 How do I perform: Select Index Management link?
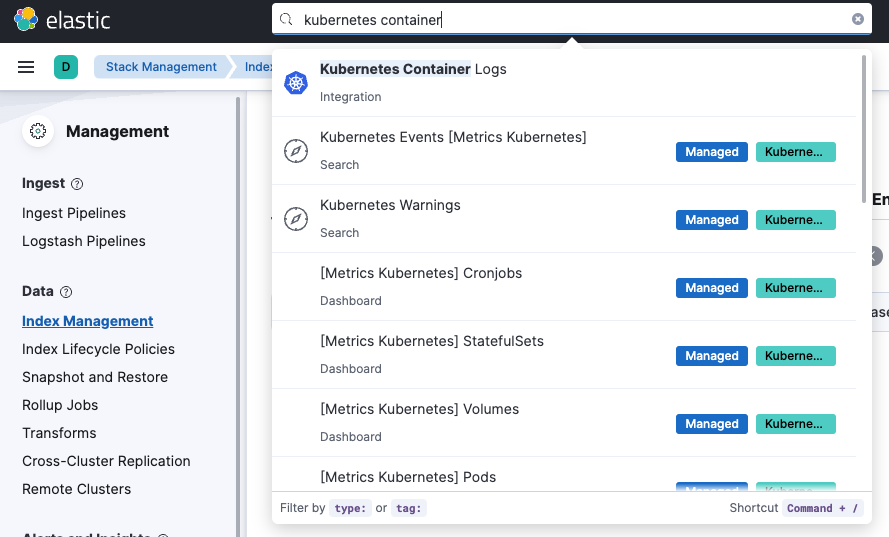87,321
